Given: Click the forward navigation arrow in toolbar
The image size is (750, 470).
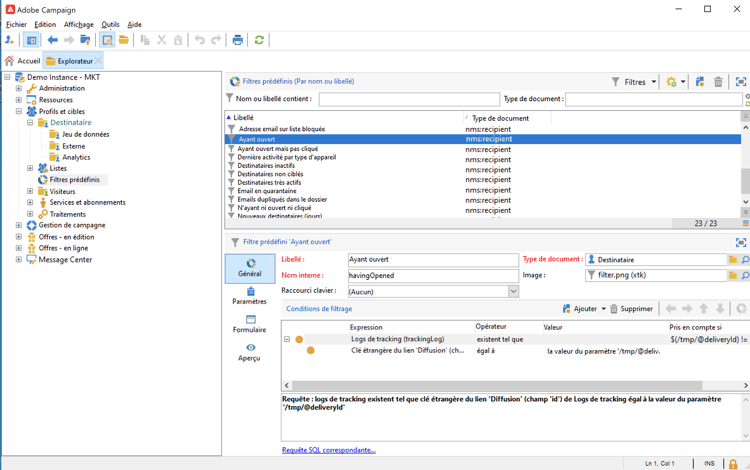Looking at the screenshot, I should click(x=69, y=40).
